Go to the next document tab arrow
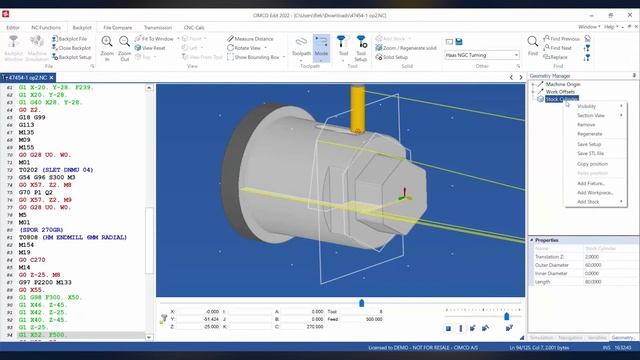640x360 pixels. pyautogui.click(x=521, y=77)
